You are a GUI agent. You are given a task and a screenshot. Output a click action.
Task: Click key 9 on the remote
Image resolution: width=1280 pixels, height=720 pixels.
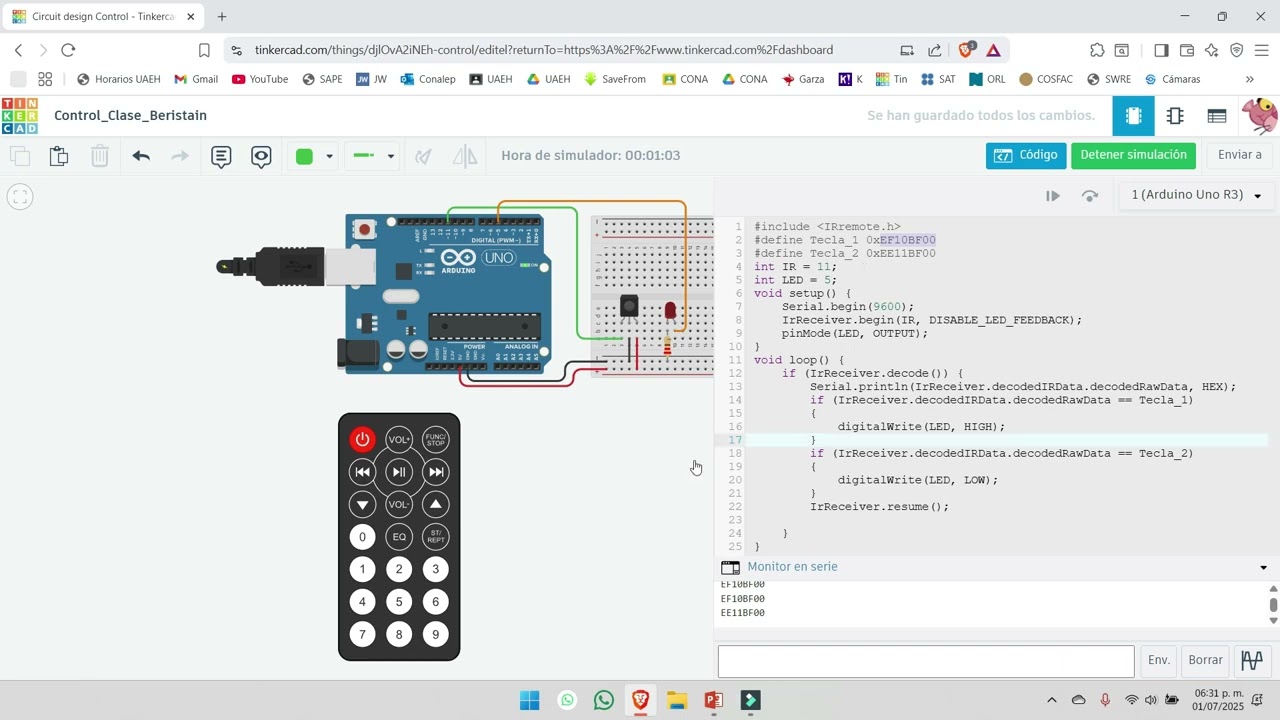click(436, 634)
